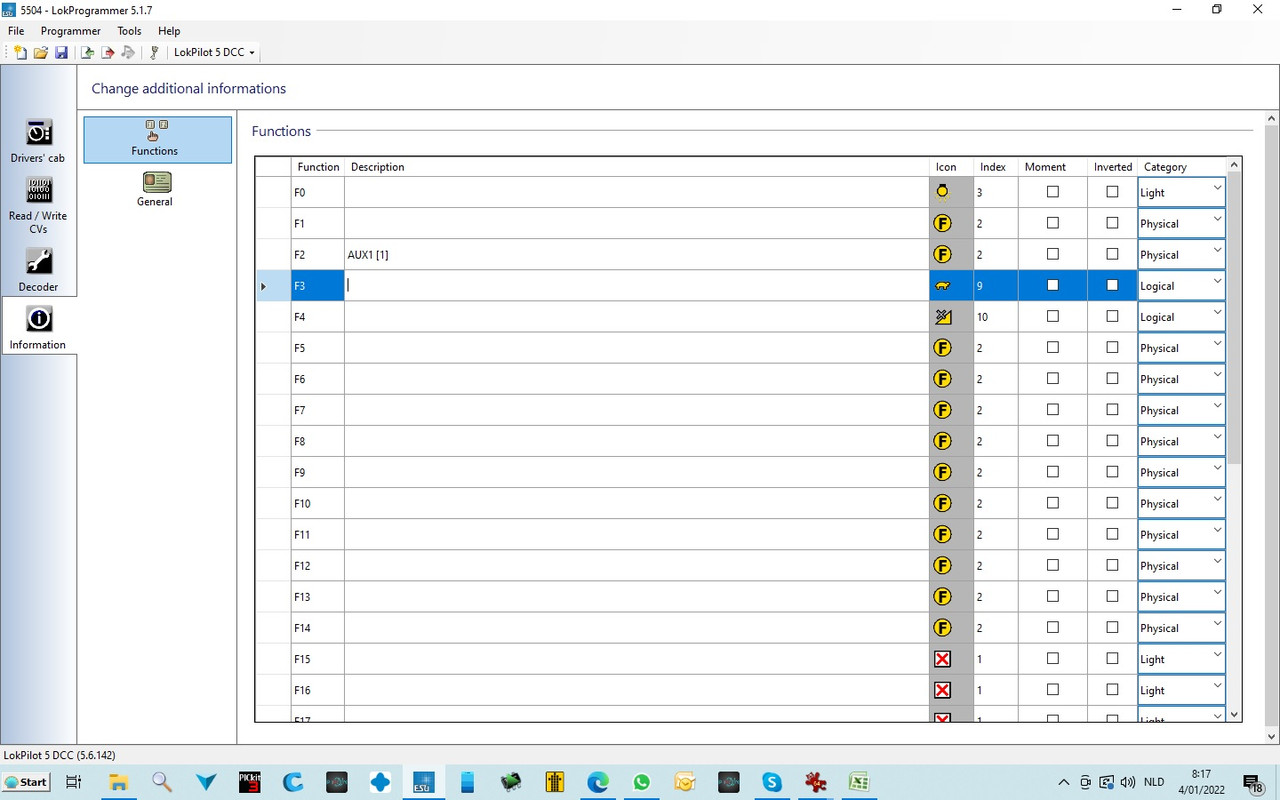Open the Tools menu
Screen dimensions: 1280x800
coord(129,31)
